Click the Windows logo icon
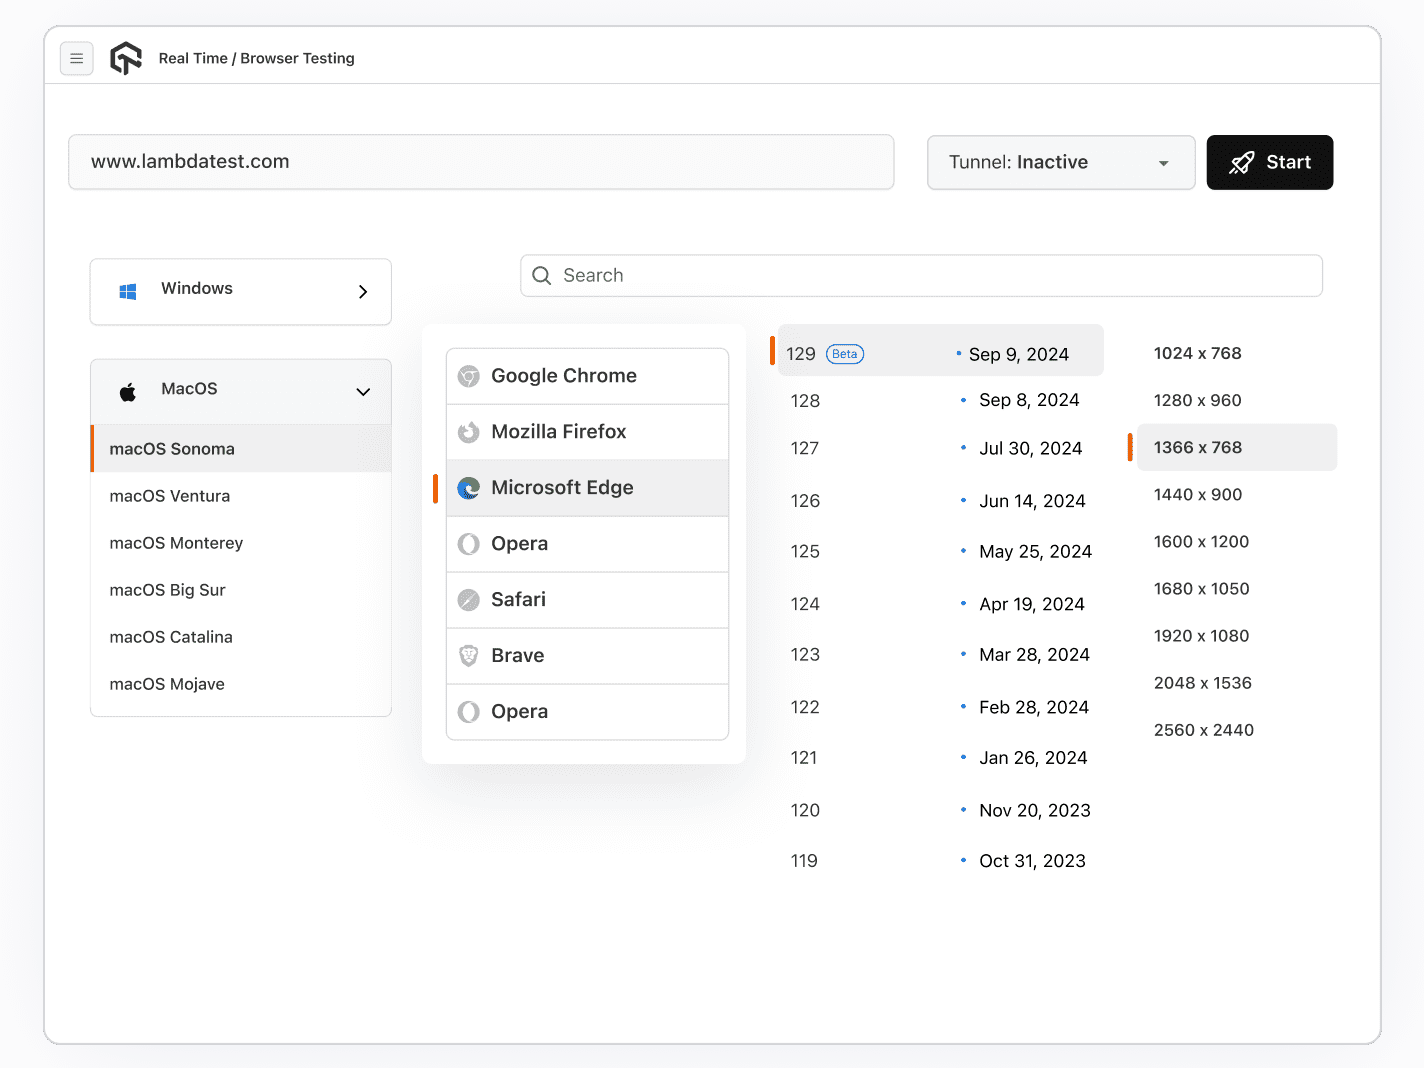The height and width of the screenshot is (1068, 1424). pyautogui.click(x=128, y=291)
